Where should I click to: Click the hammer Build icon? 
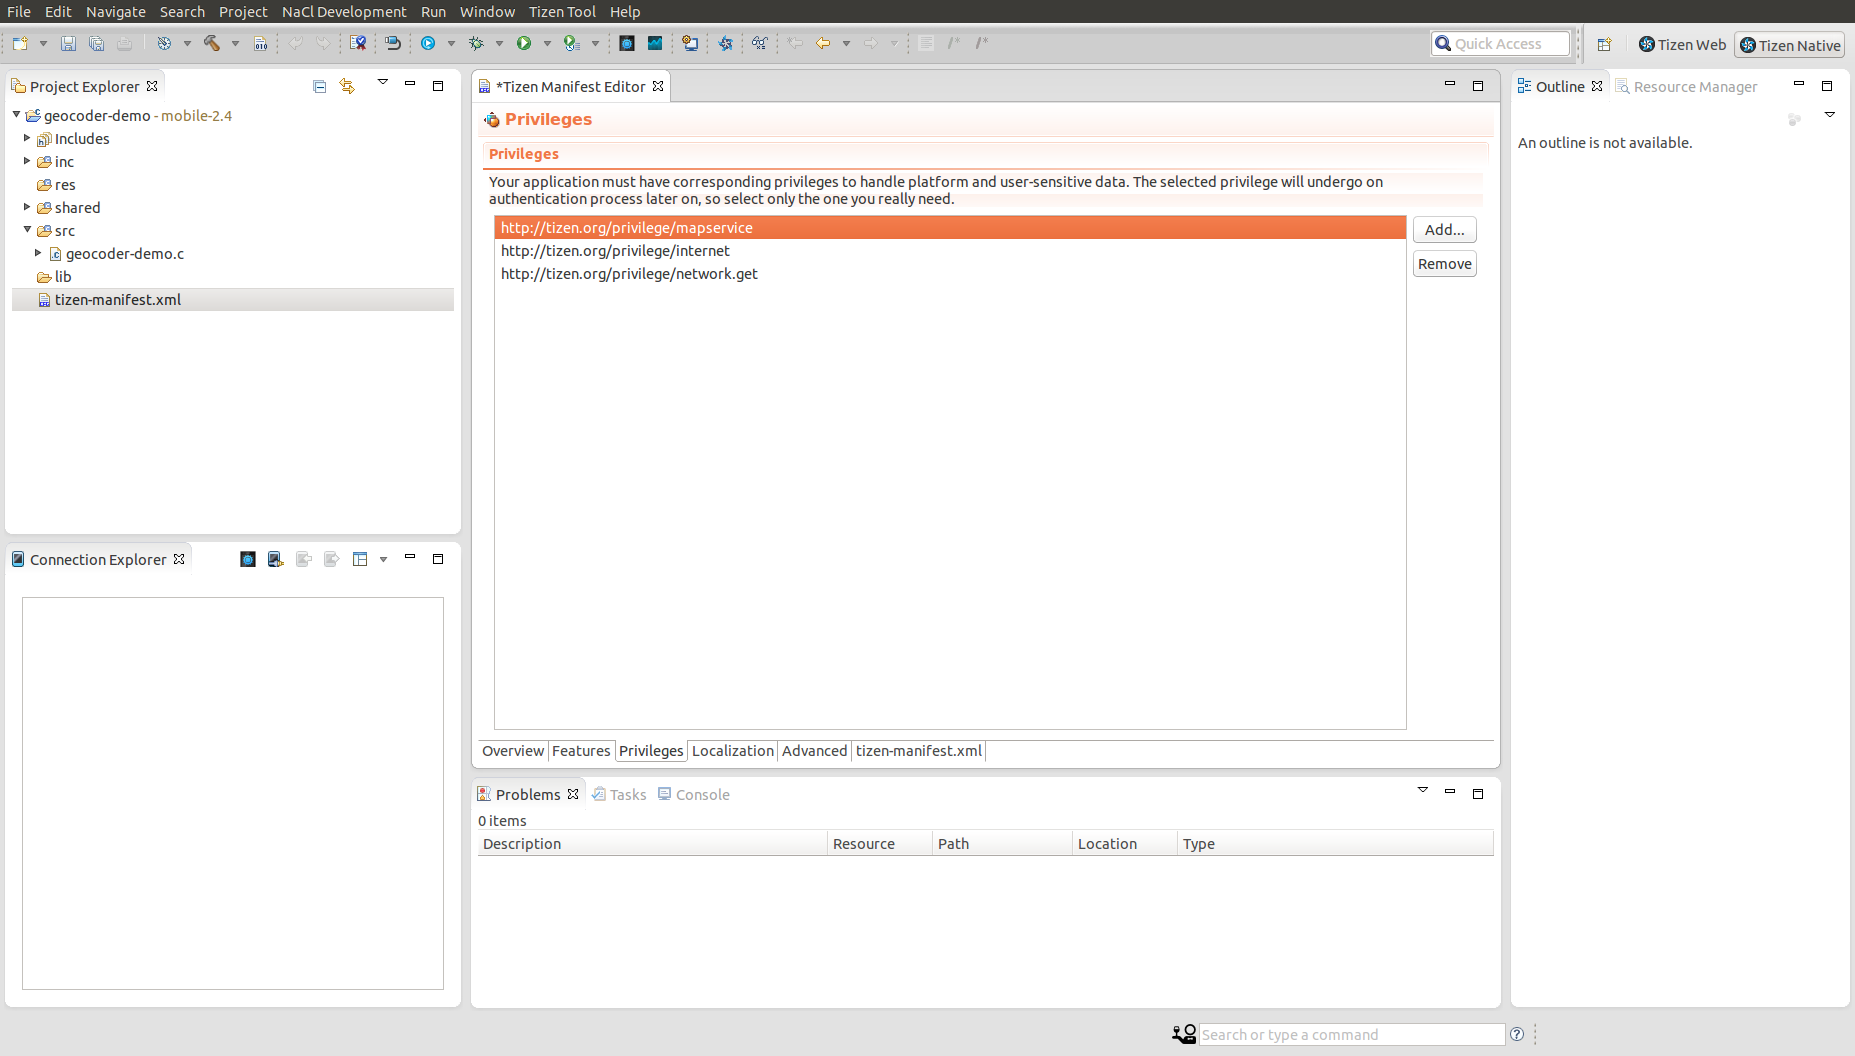[x=212, y=43]
